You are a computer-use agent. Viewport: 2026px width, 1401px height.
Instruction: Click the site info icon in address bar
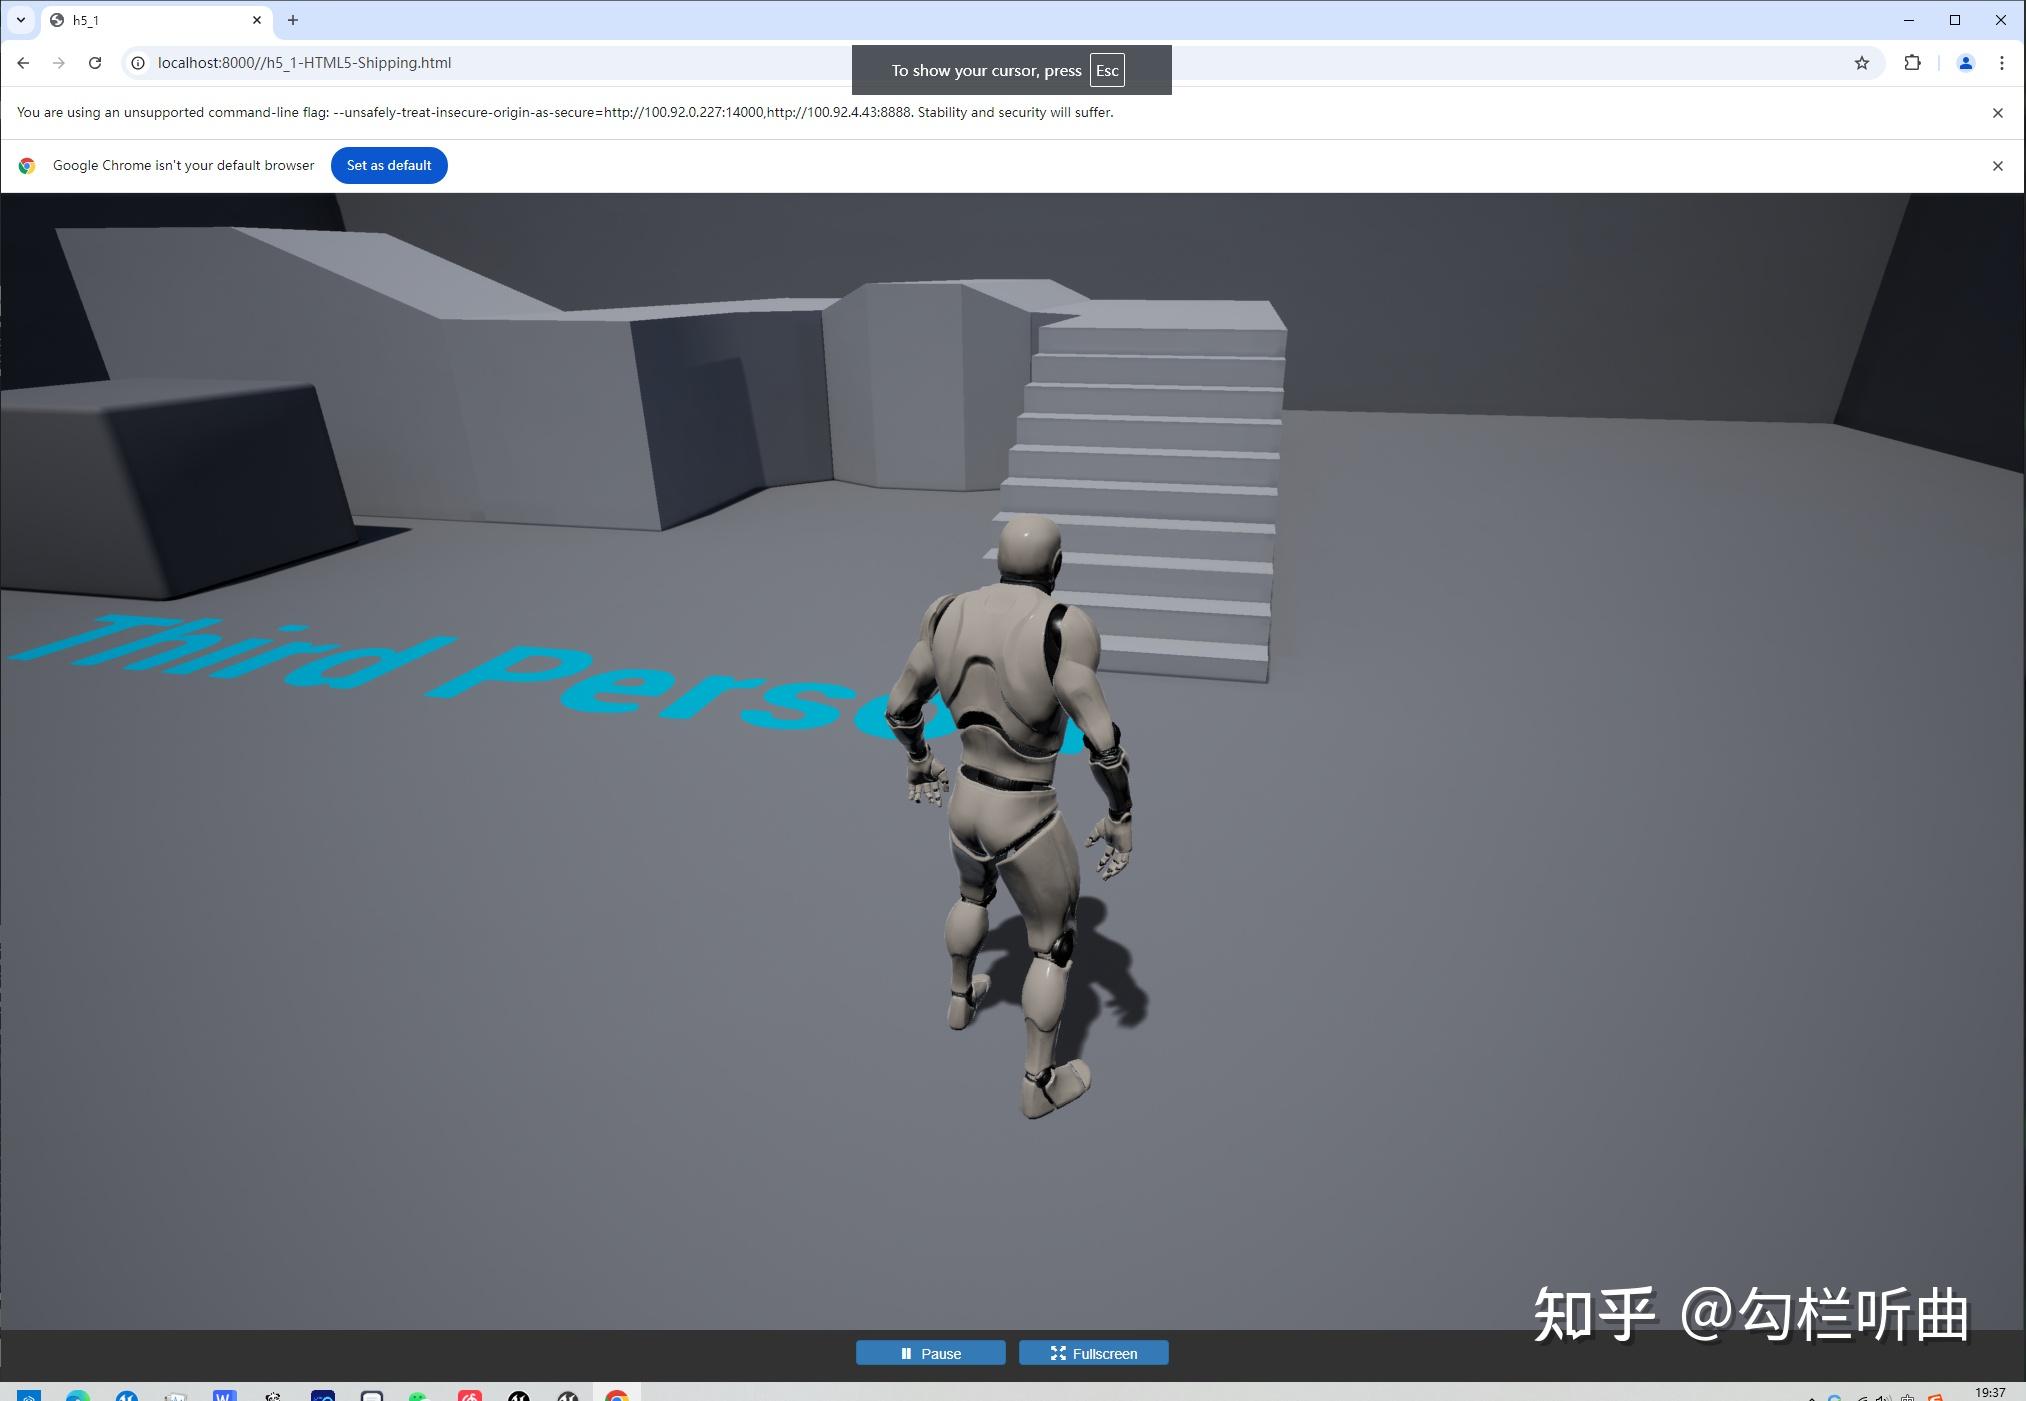(138, 62)
